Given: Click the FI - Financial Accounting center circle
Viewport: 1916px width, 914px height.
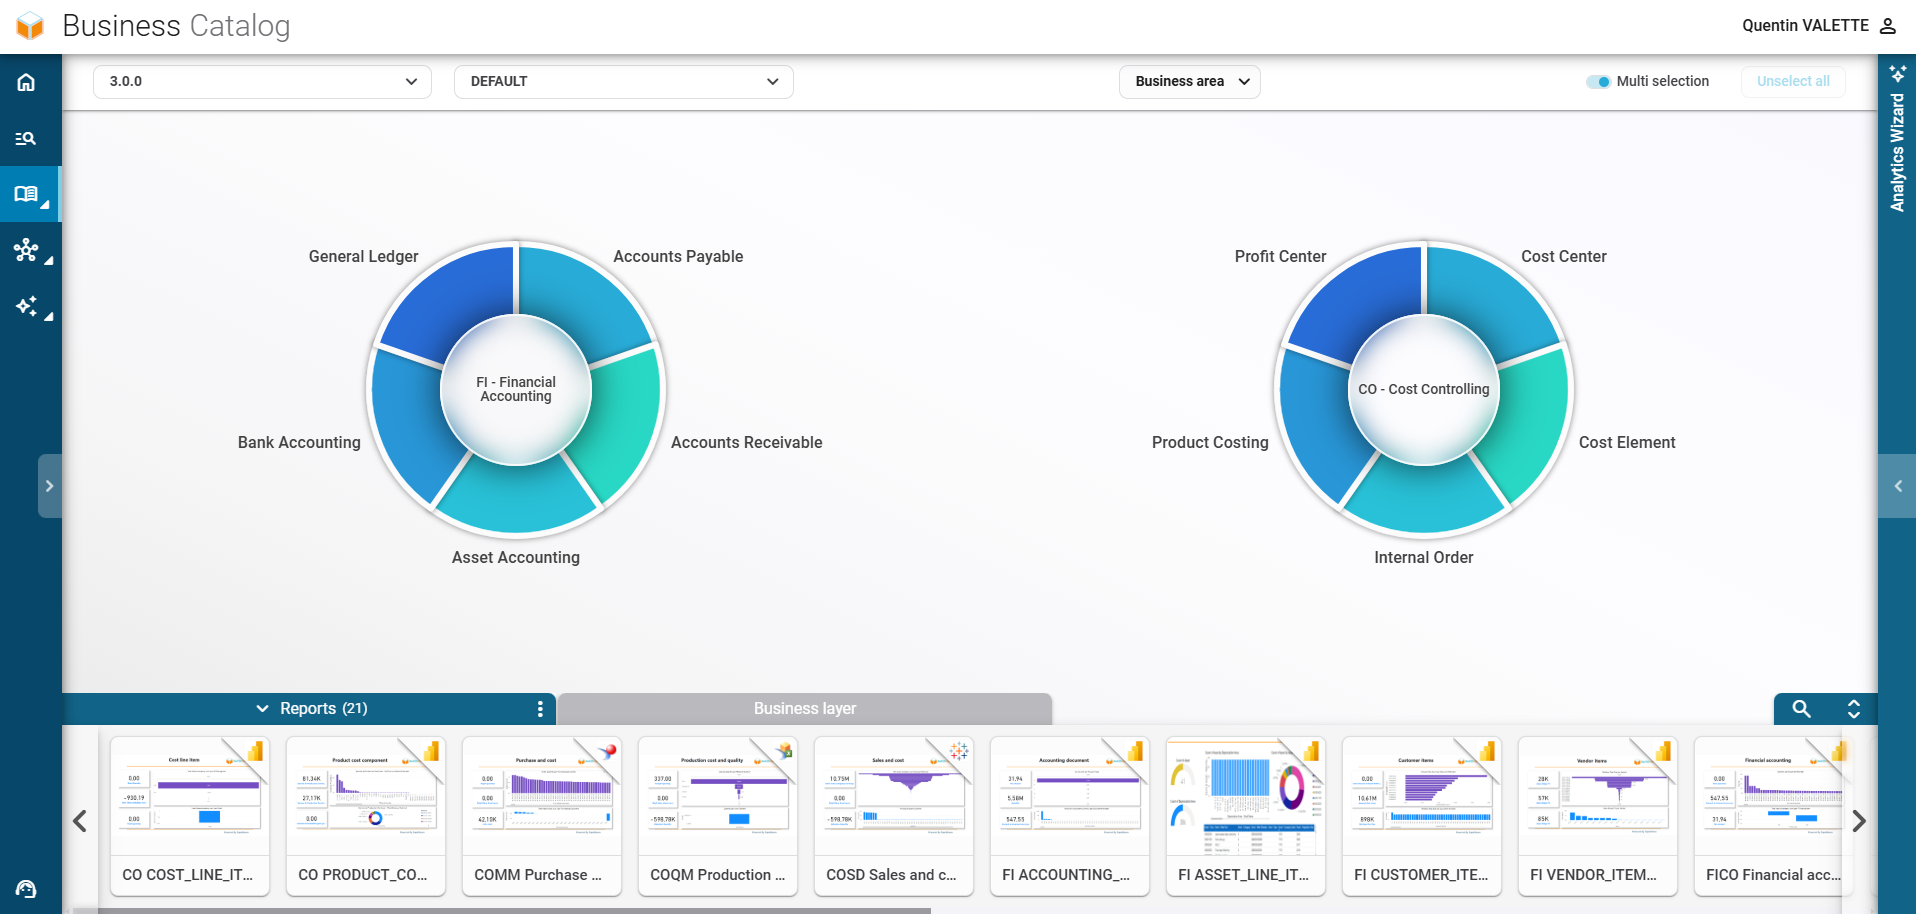Looking at the screenshot, I should click(516, 390).
